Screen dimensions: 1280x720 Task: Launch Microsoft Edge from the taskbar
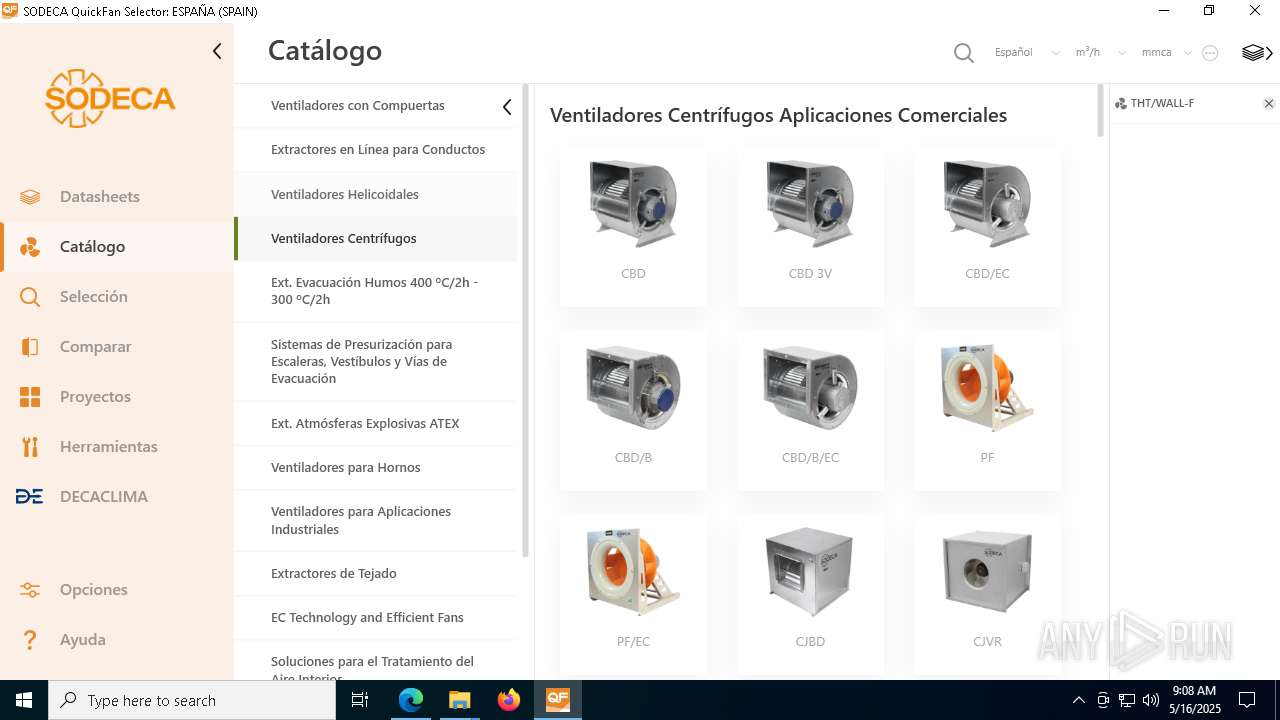point(411,700)
